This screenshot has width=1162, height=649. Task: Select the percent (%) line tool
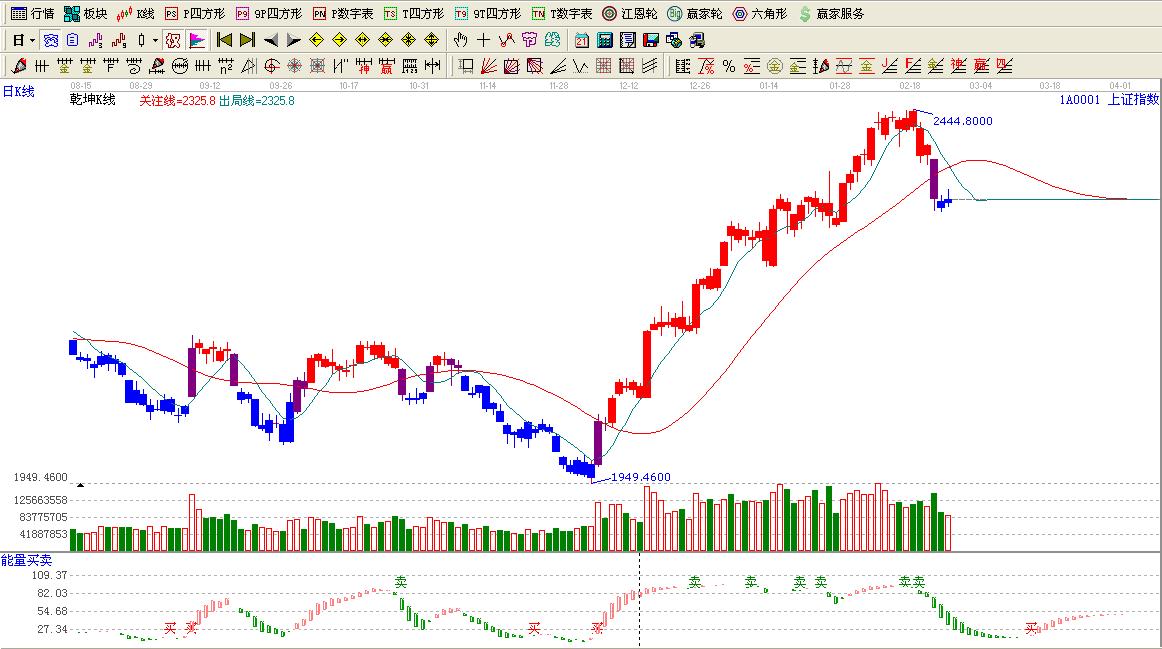coord(729,66)
